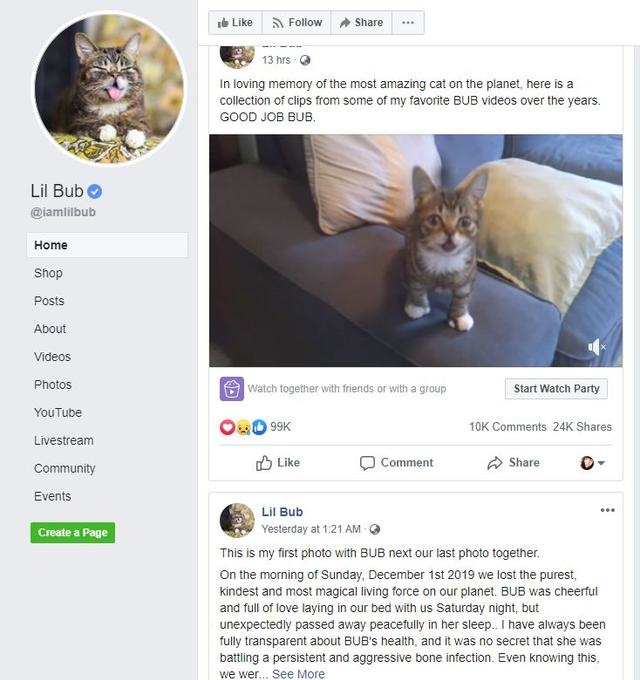This screenshot has height=680, width=640.
Task: Click the heart reaction icon
Action: coord(227,427)
